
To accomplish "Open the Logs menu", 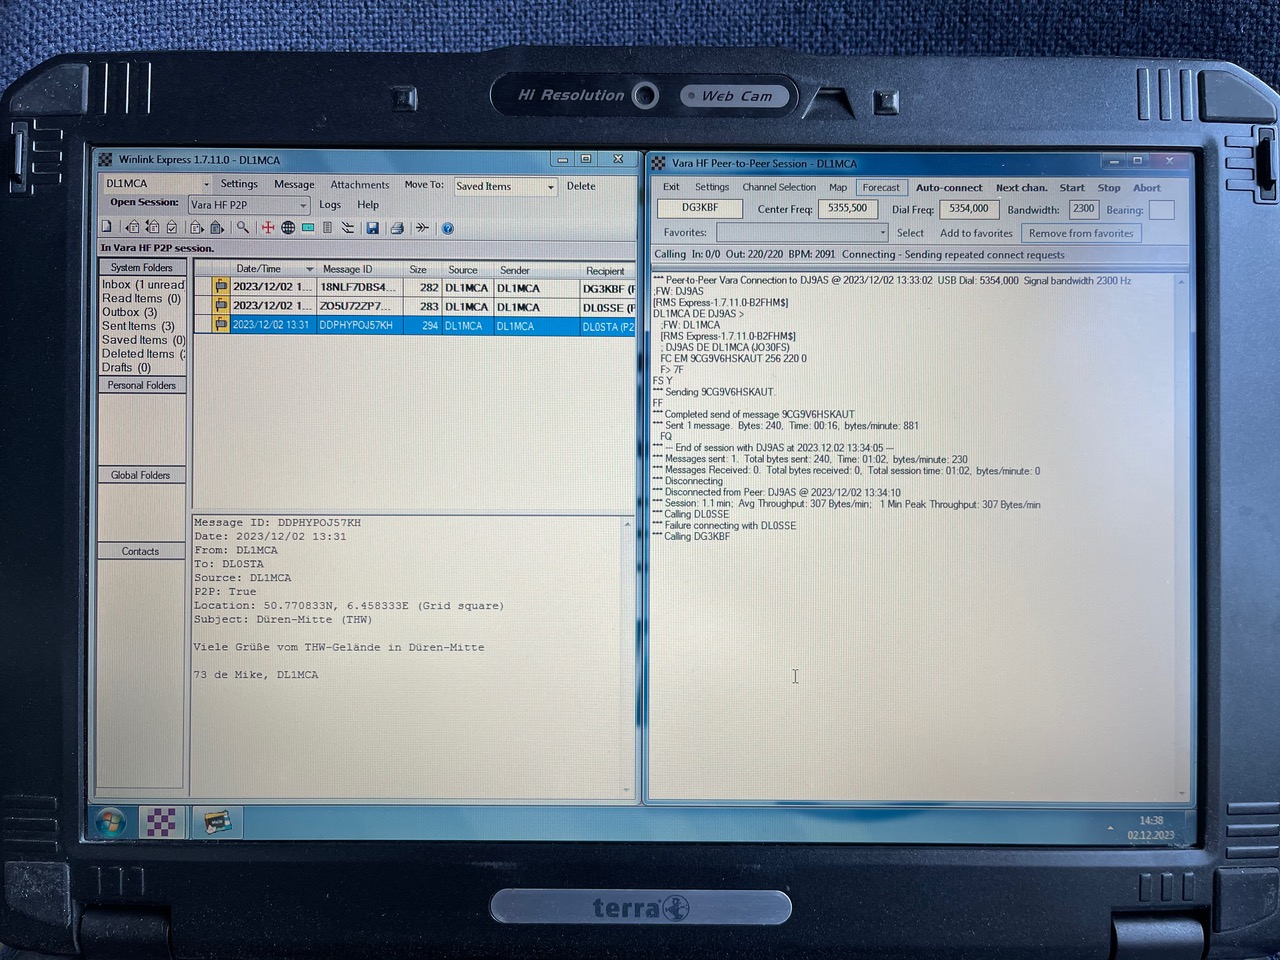I will pos(330,205).
